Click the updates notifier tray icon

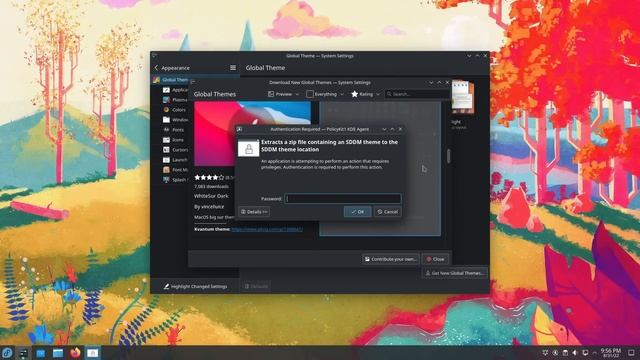[x=555, y=353]
